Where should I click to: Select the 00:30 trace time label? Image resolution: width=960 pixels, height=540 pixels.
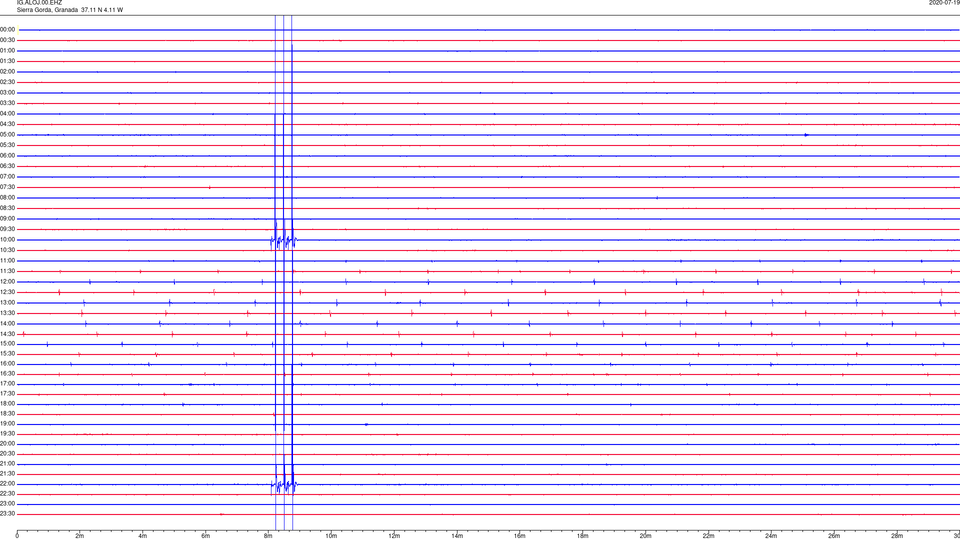click(7, 40)
